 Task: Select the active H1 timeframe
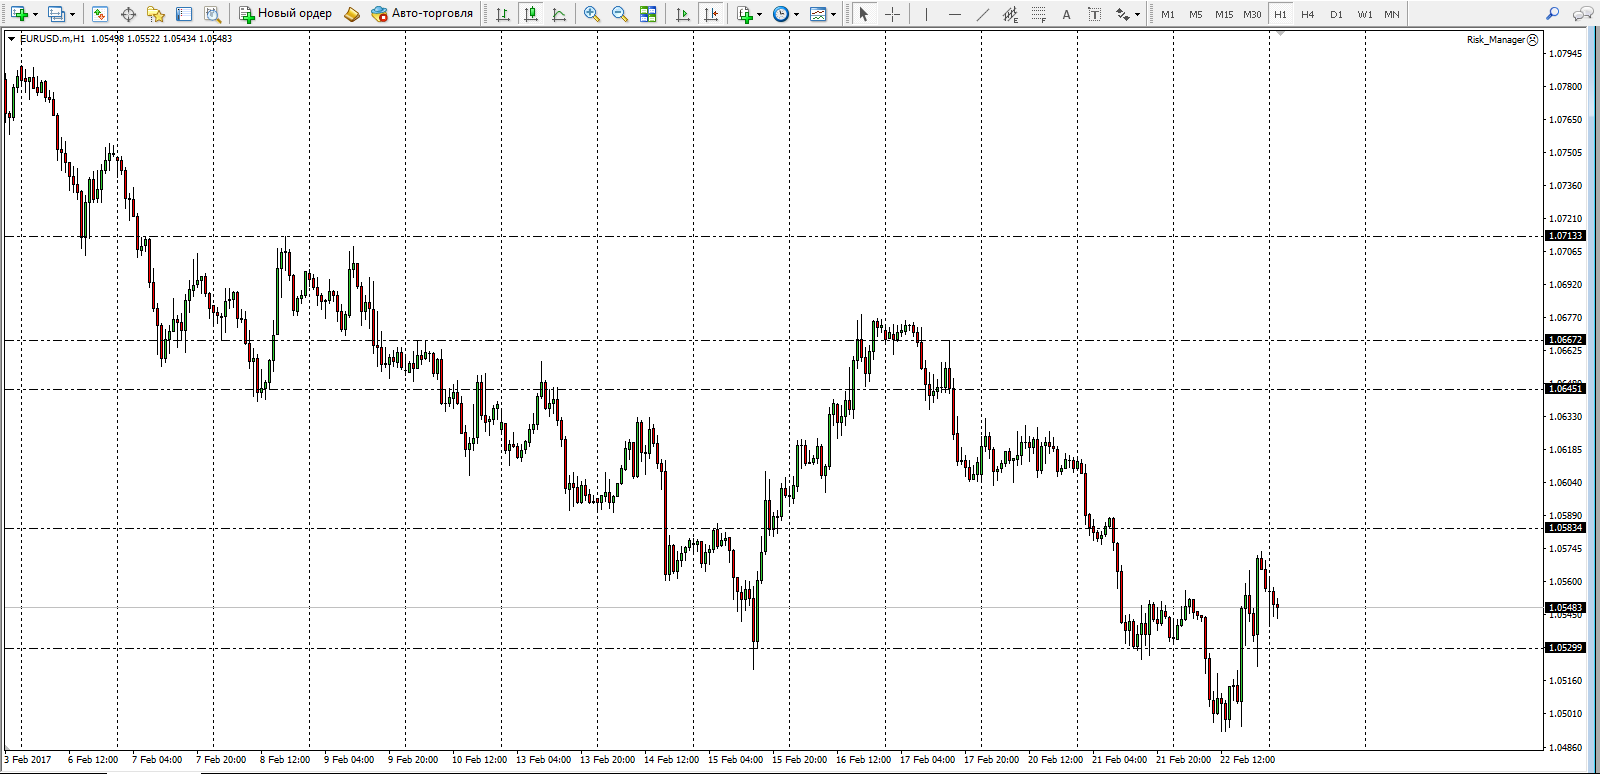point(1280,14)
